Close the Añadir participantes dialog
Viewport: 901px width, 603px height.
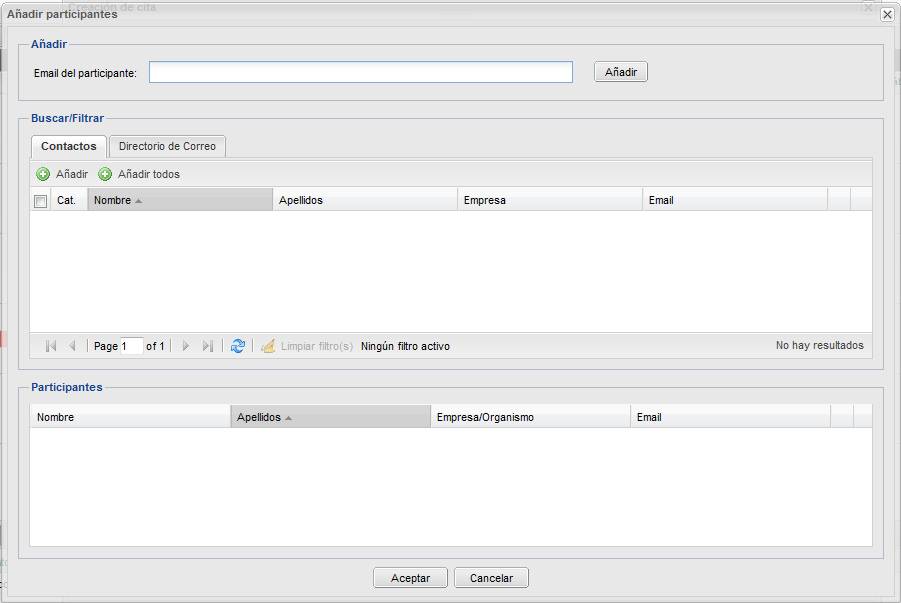(x=887, y=14)
